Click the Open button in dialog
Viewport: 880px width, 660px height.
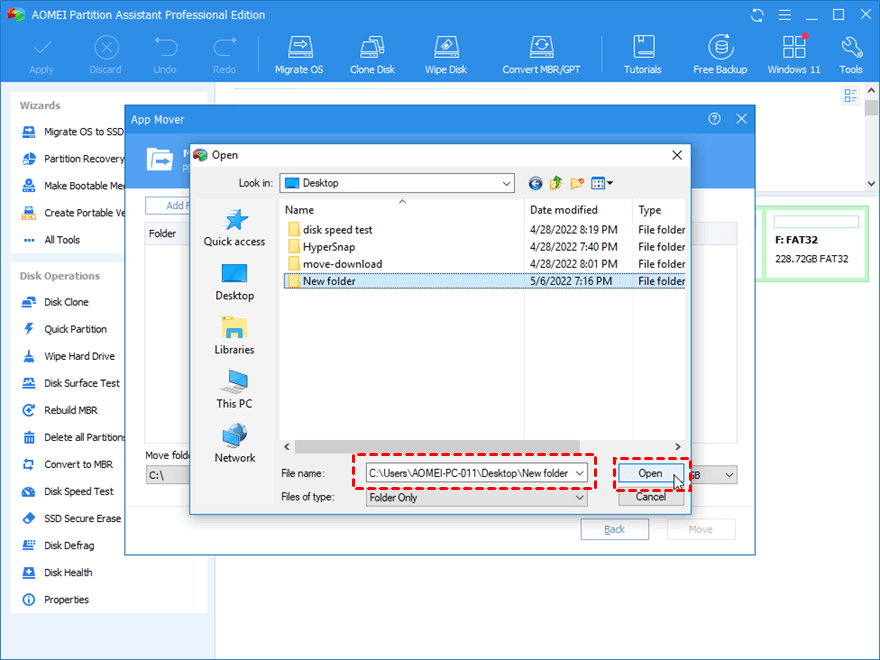pyautogui.click(x=650, y=474)
